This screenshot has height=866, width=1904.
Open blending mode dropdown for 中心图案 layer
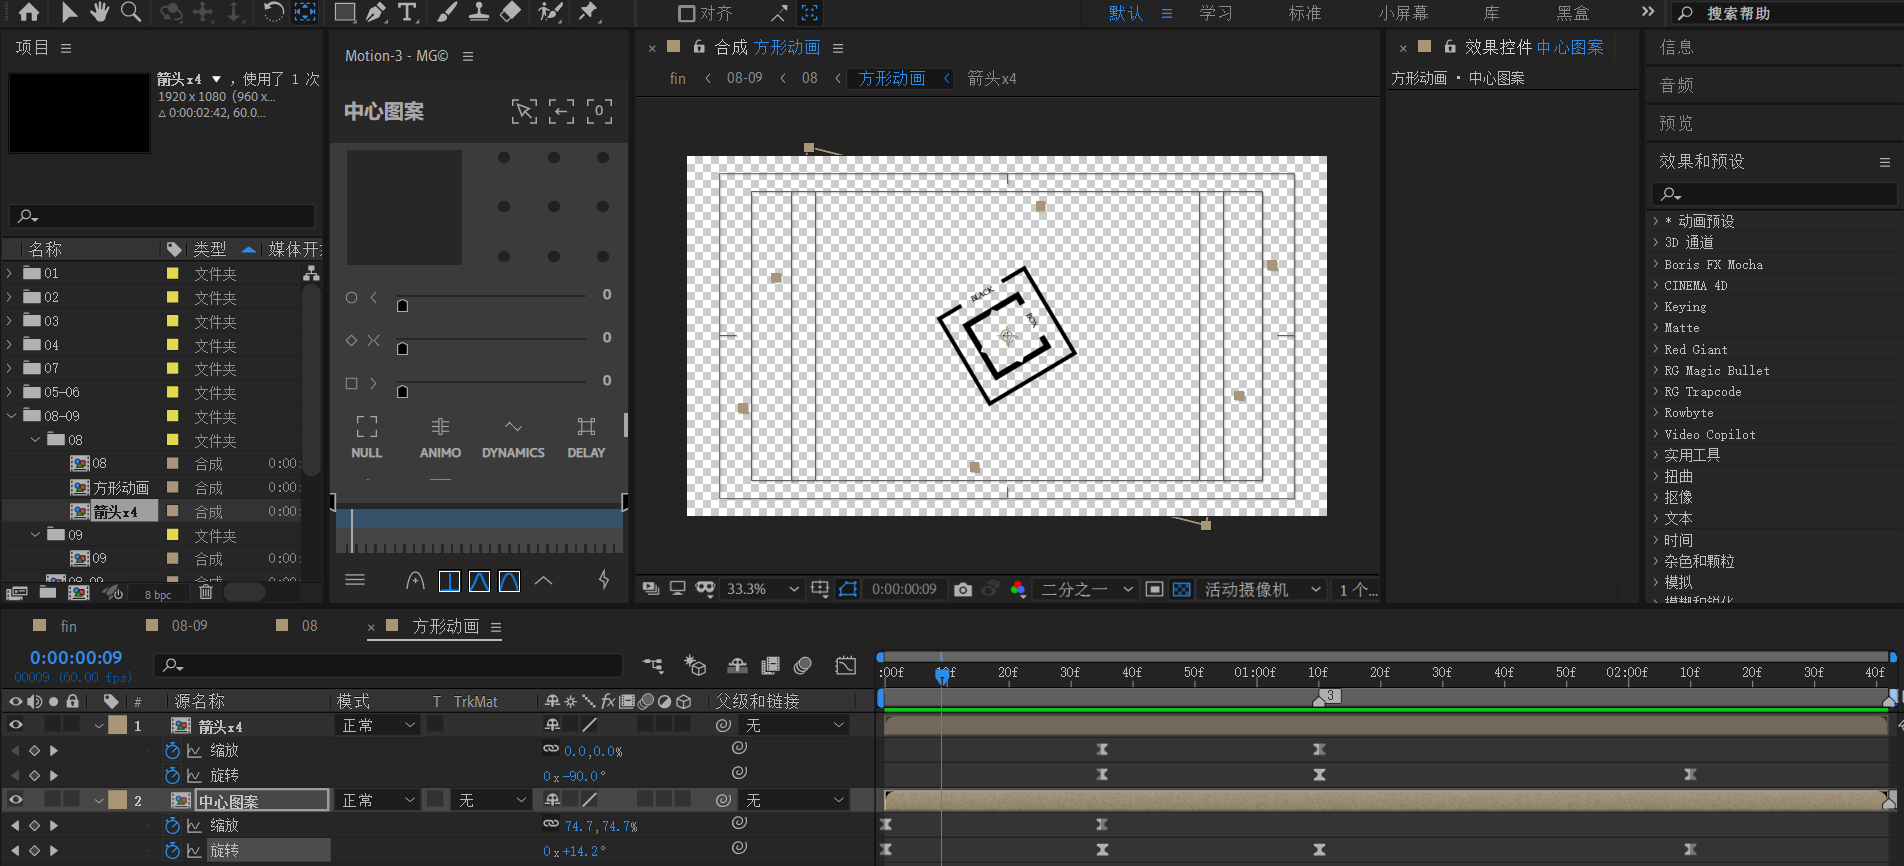click(378, 800)
